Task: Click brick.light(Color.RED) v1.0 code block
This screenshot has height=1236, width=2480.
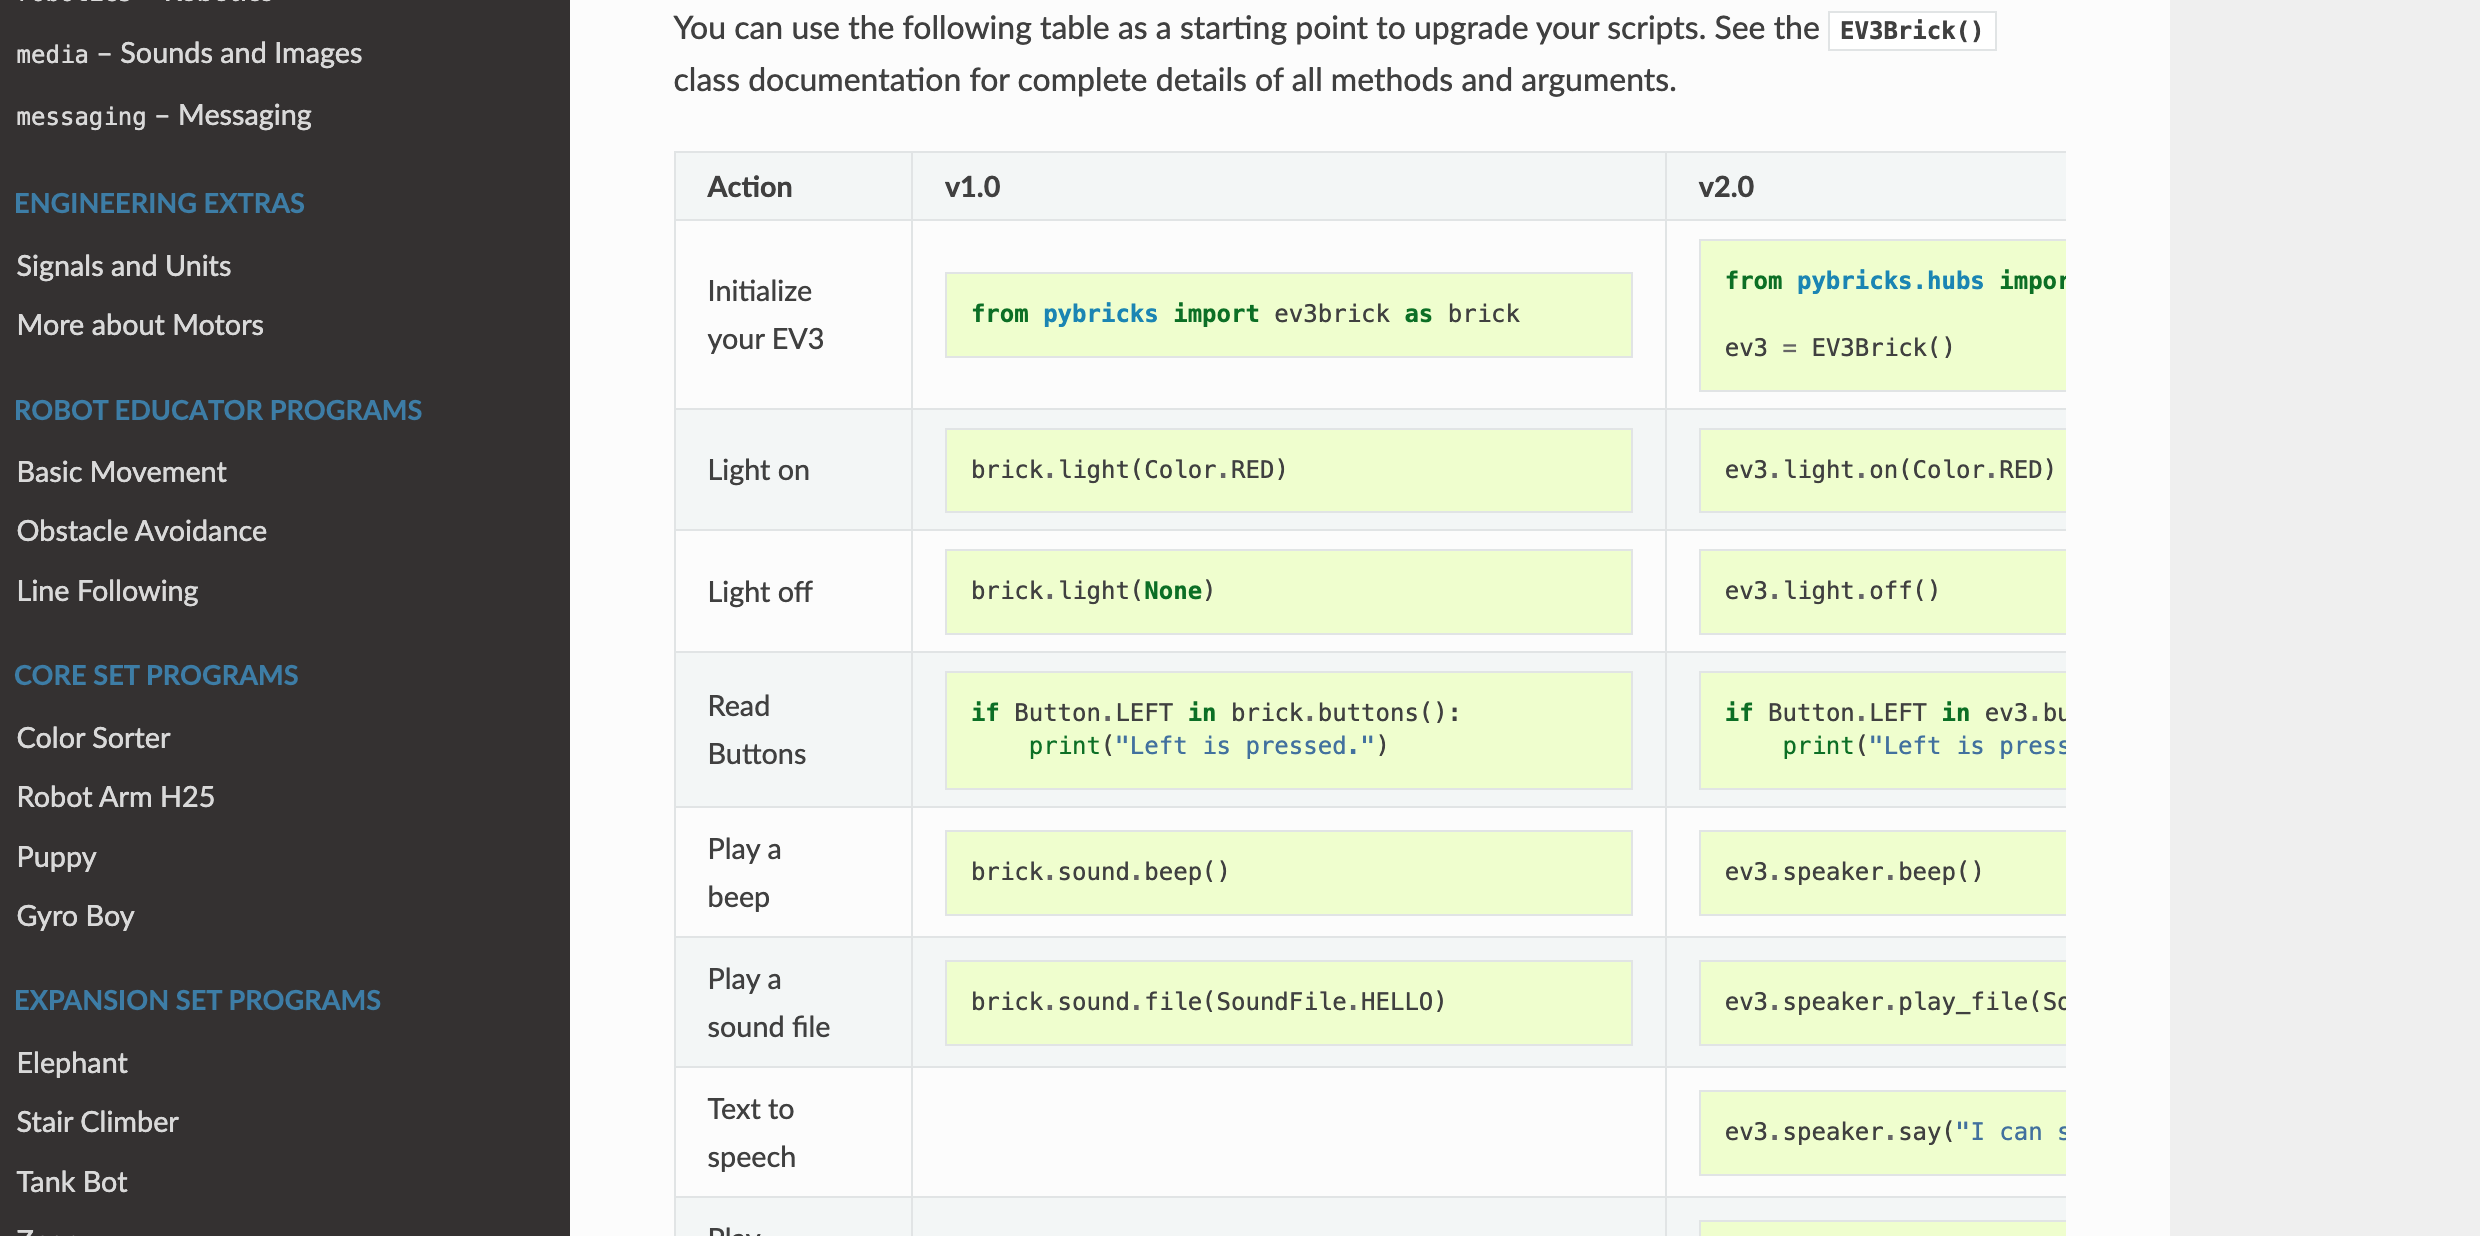Action: coord(1288,470)
